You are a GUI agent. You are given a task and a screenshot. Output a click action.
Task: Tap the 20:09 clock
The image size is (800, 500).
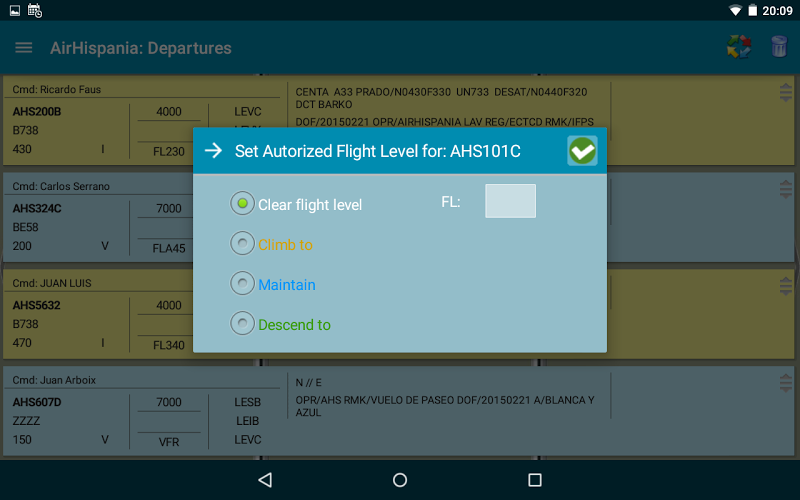coord(777,11)
